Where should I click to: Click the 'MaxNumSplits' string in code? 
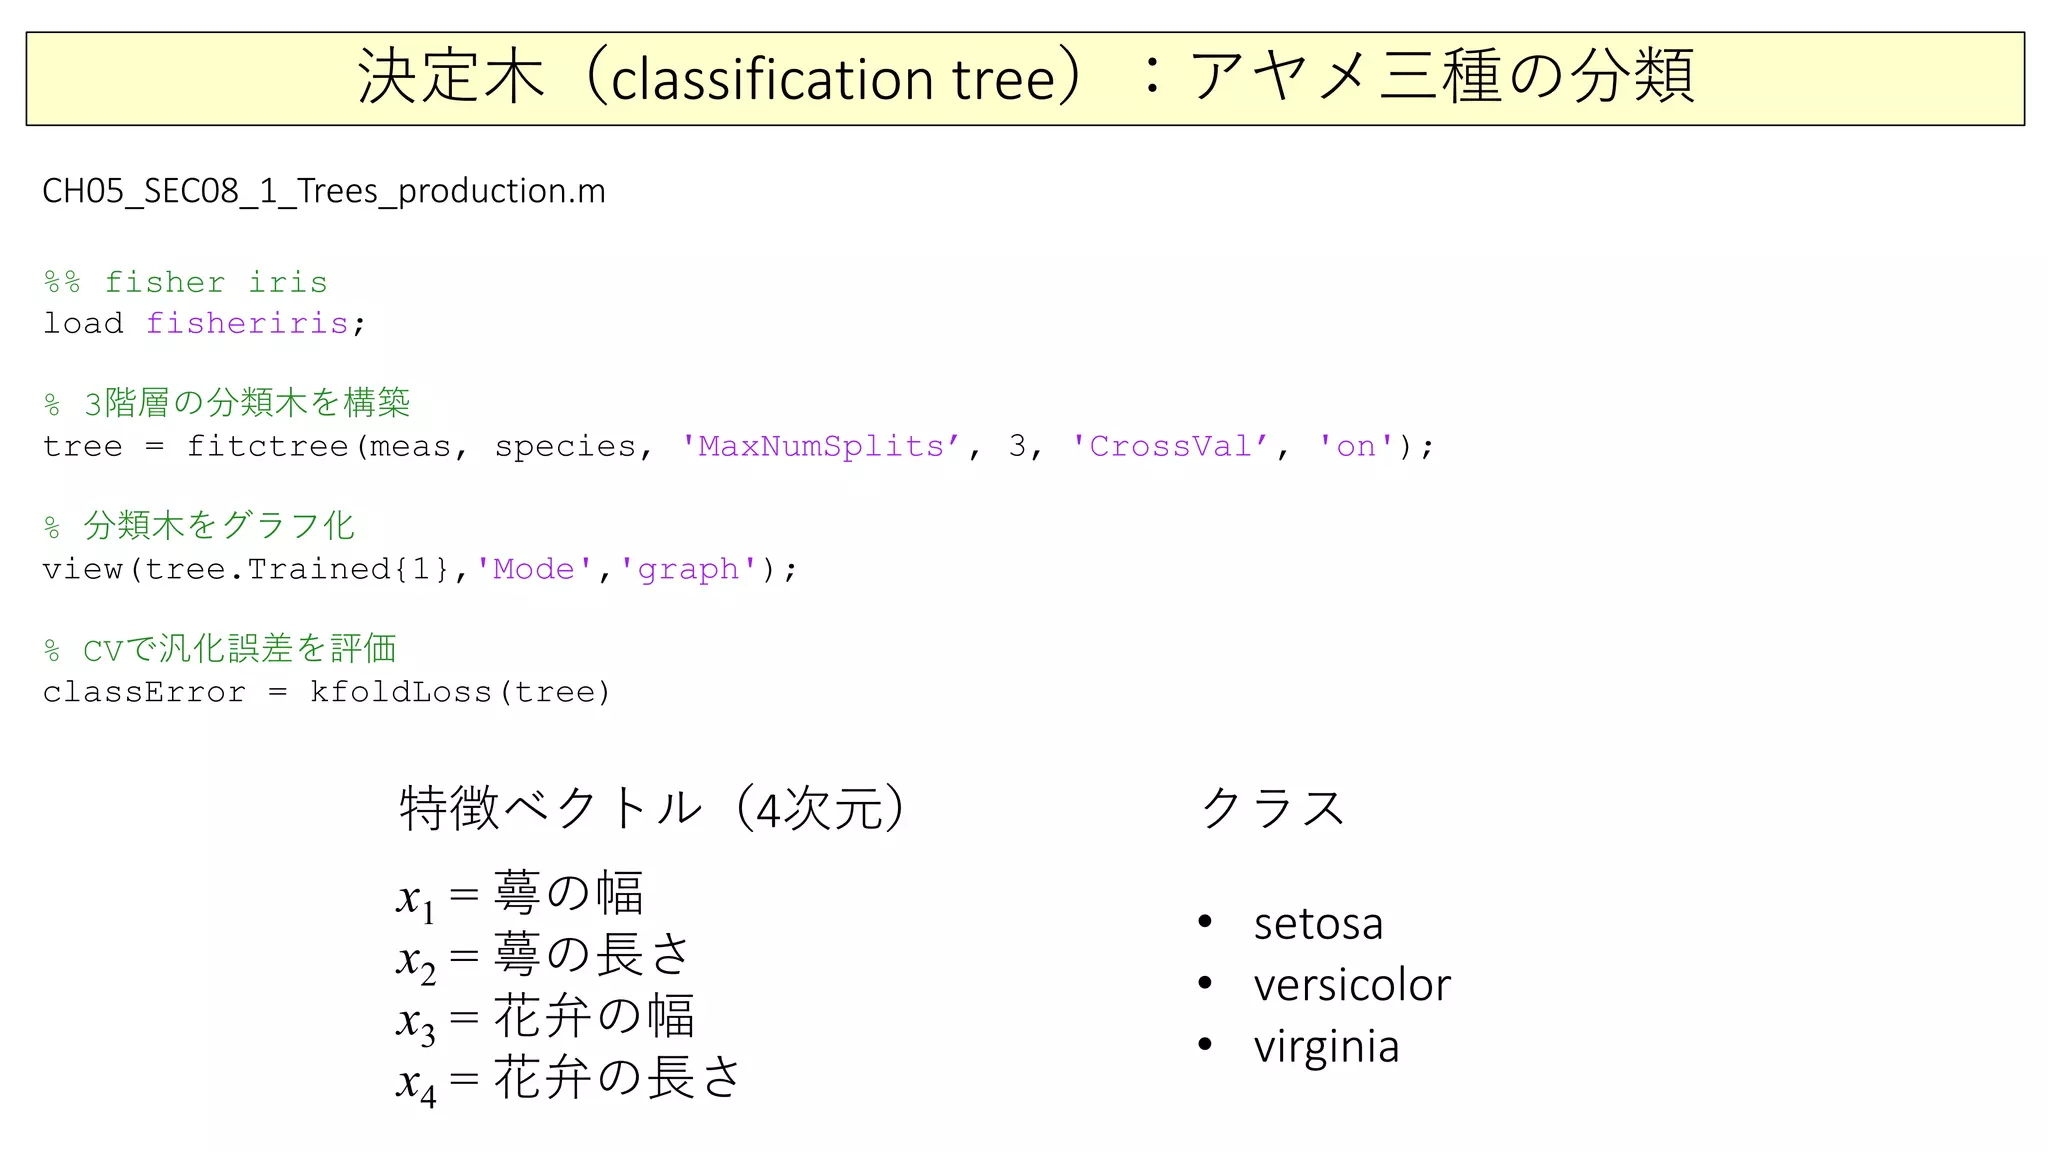pyautogui.click(x=820, y=446)
